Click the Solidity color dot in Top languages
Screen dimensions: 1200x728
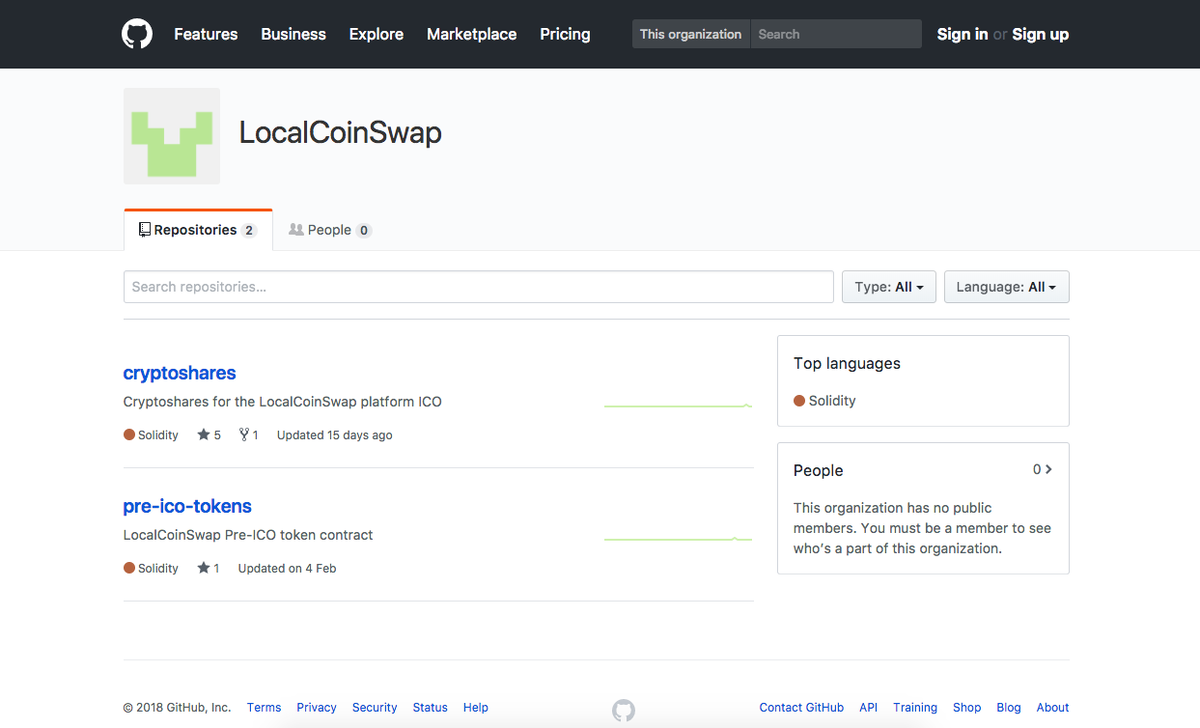(x=799, y=401)
